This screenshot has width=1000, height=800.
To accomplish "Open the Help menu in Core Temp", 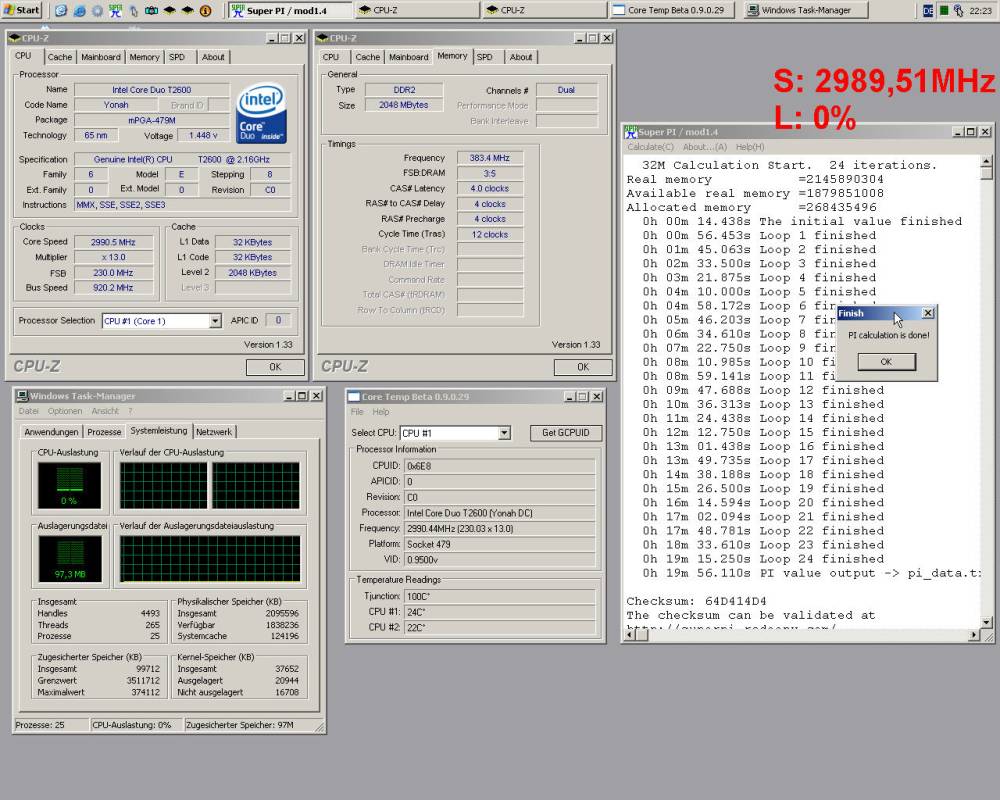I will [x=381, y=411].
